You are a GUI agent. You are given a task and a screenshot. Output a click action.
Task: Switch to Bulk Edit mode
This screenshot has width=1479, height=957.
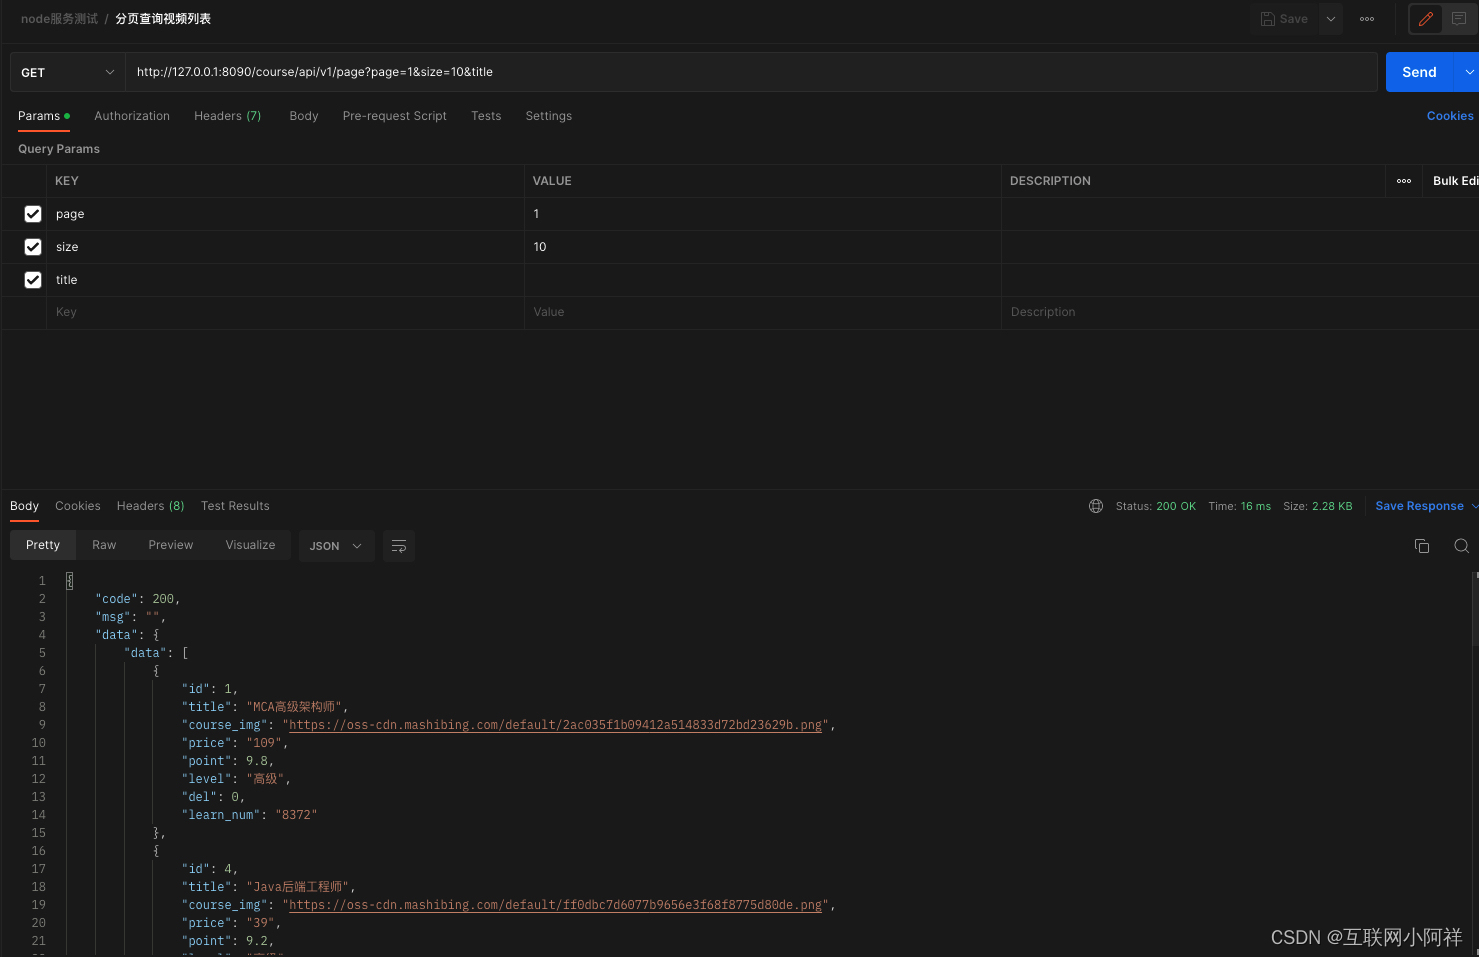coord(1455,181)
